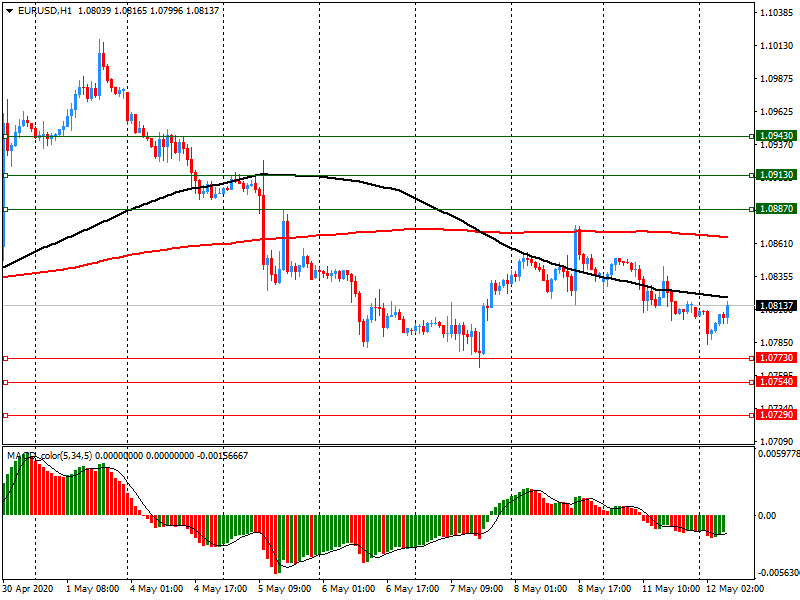This screenshot has height=600, width=800.
Task: Select right handle of the 1.07540 line
Action: [x=752, y=382]
